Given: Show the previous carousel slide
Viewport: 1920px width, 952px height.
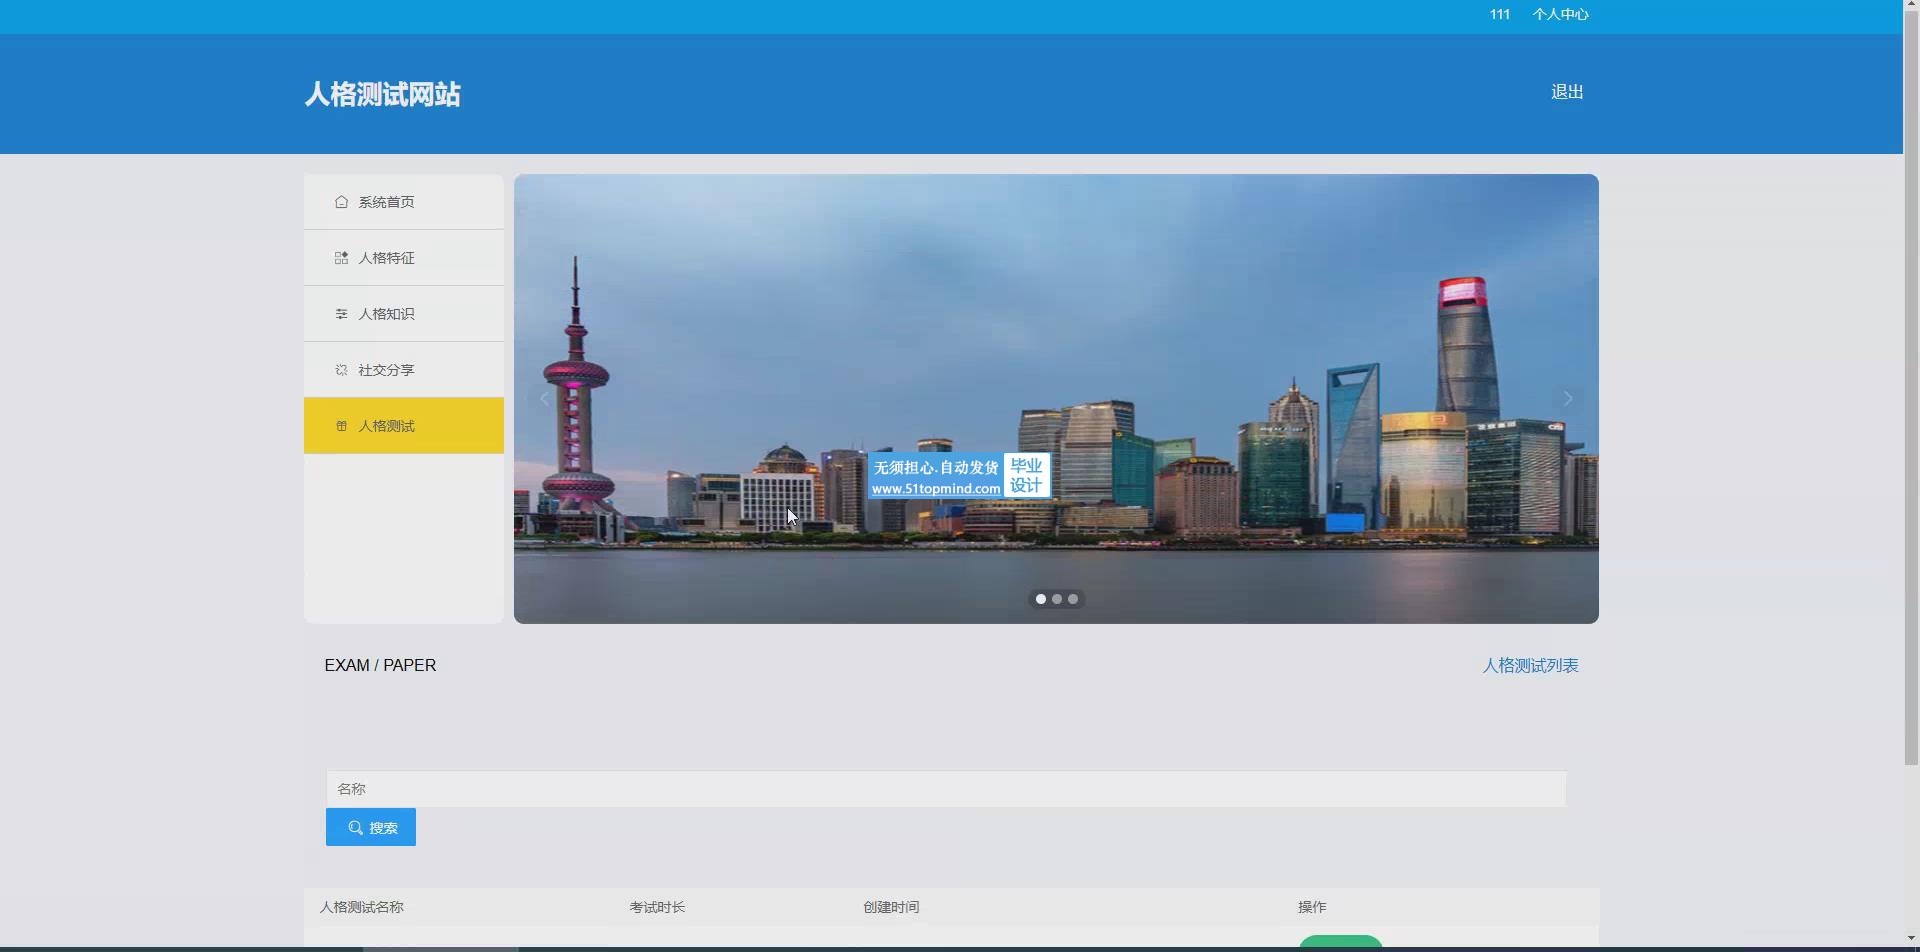Looking at the screenshot, I should [x=544, y=399].
